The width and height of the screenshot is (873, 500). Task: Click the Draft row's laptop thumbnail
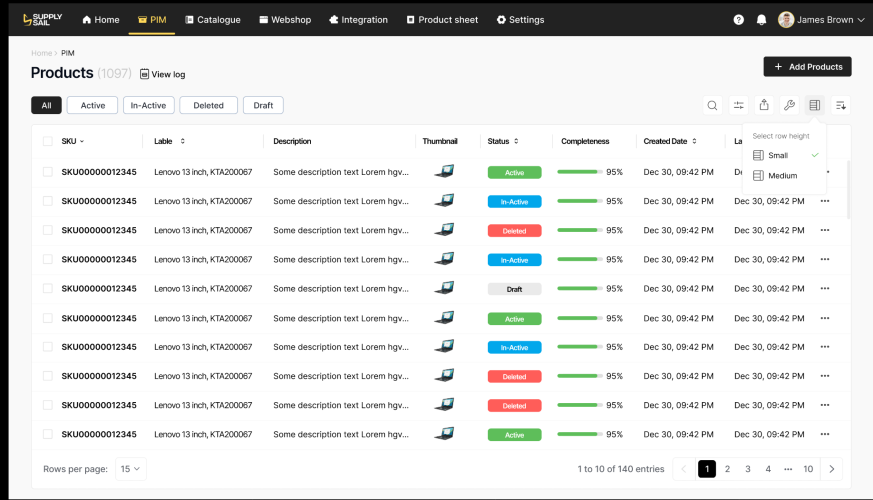(444, 288)
